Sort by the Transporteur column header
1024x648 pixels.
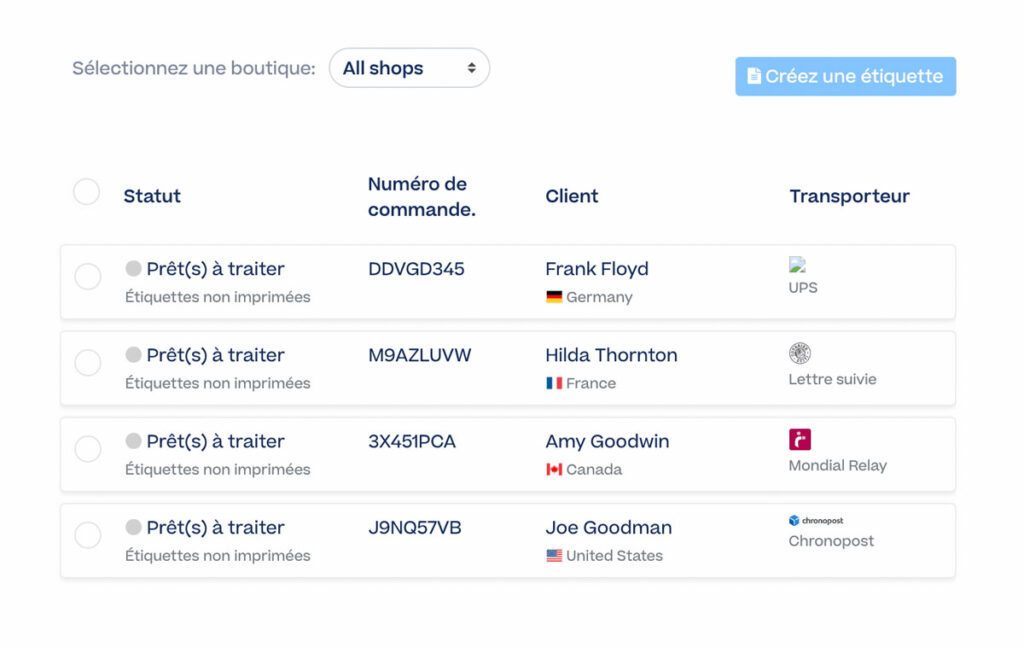[849, 196]
